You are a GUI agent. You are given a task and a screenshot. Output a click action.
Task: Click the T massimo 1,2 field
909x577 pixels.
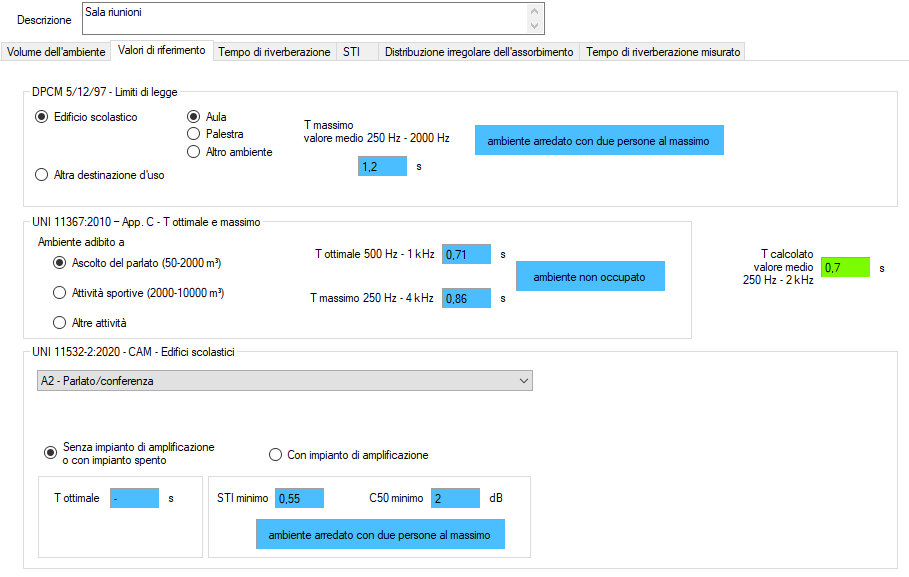pos(382,167)
